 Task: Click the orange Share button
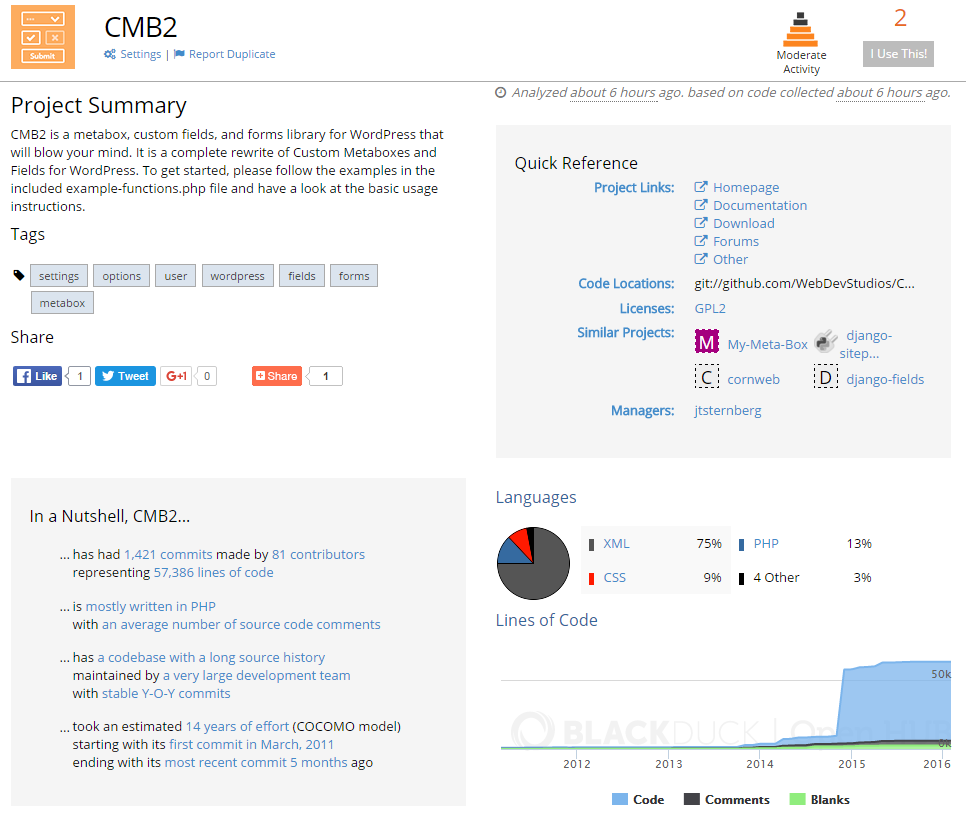(277, 376)
